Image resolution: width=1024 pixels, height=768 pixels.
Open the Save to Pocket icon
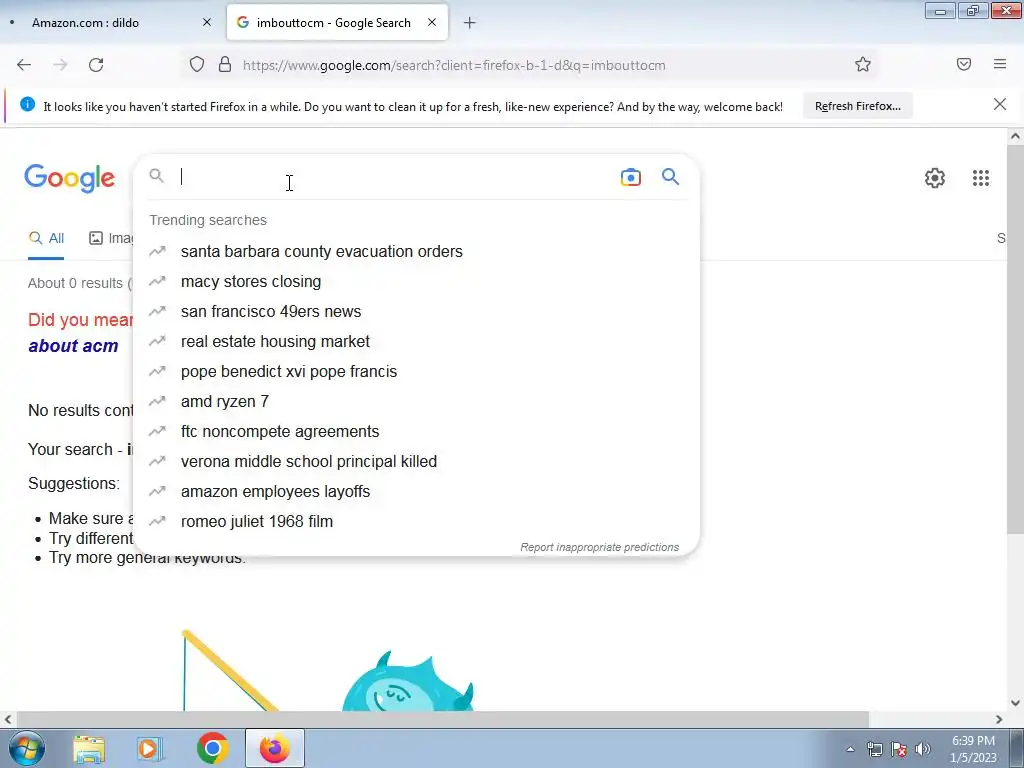point(963,64)
